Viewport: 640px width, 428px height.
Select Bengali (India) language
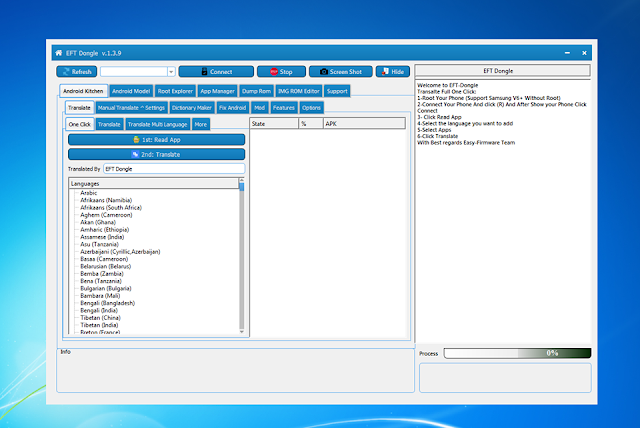tap(99, 310)
